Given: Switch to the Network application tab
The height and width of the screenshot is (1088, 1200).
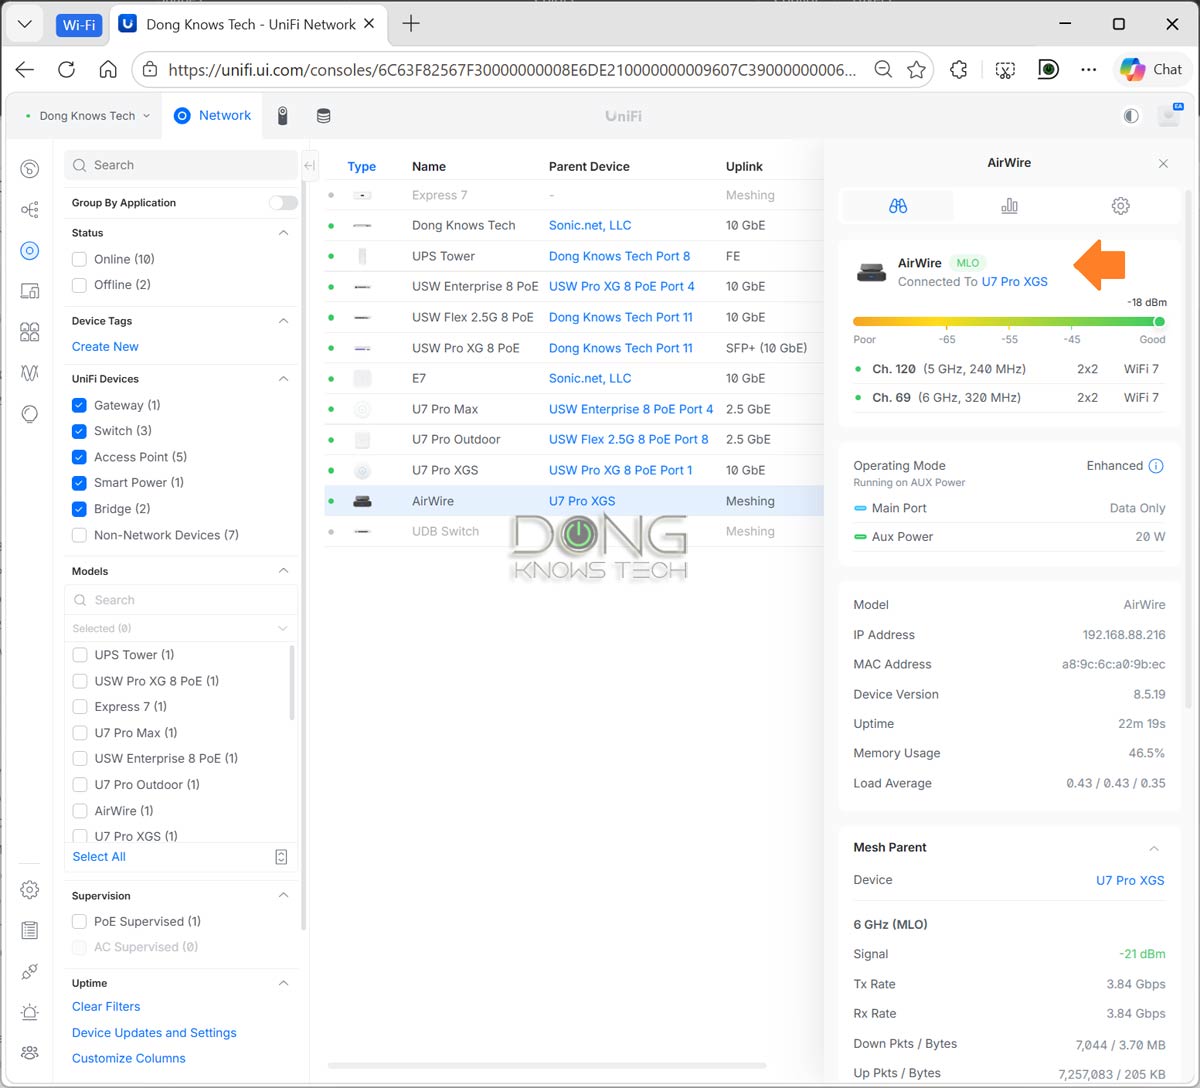Looking at the screenshot, I should pyautogui.click(x=212, y=116).
